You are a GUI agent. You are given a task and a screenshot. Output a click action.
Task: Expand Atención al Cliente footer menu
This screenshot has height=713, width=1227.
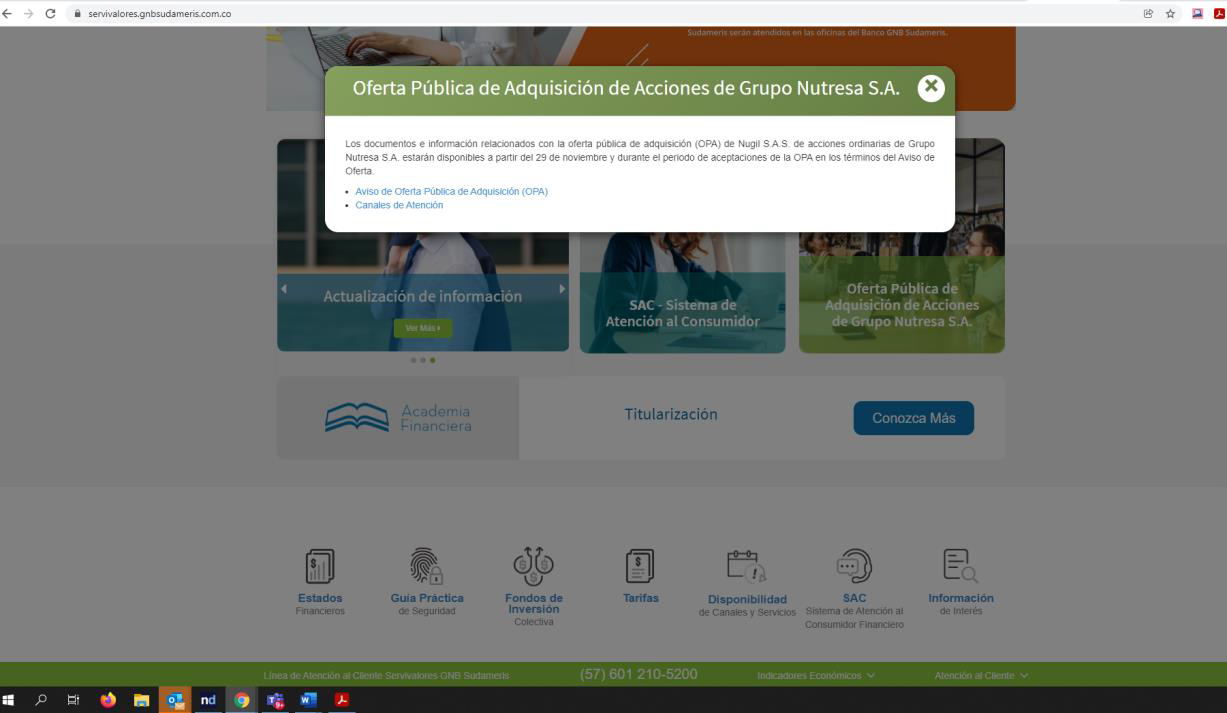pos(981,676)
